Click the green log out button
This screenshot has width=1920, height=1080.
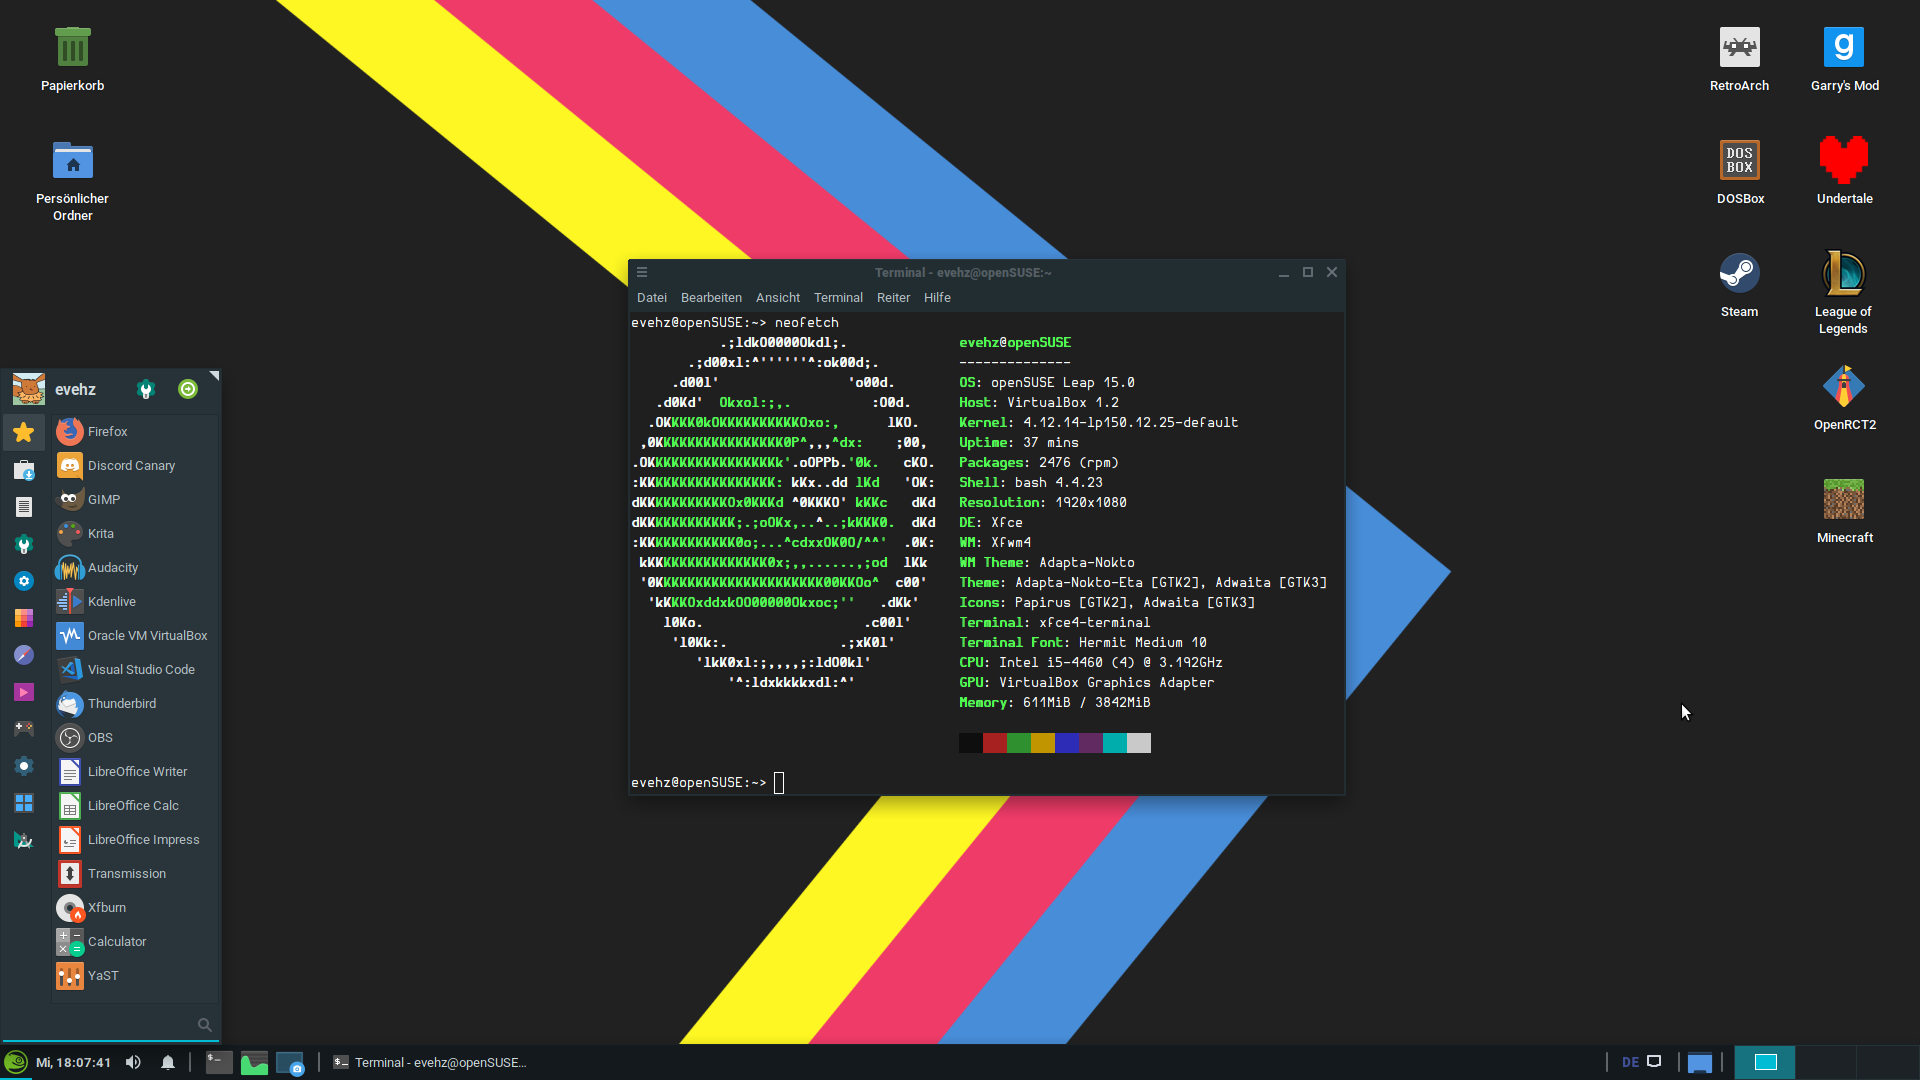pos(188,389)
